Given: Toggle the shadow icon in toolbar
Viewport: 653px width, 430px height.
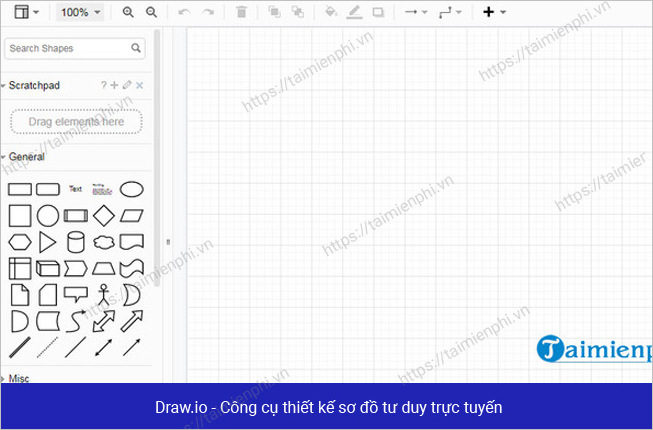Looking at the screenshot, I should tap(378, 12).
